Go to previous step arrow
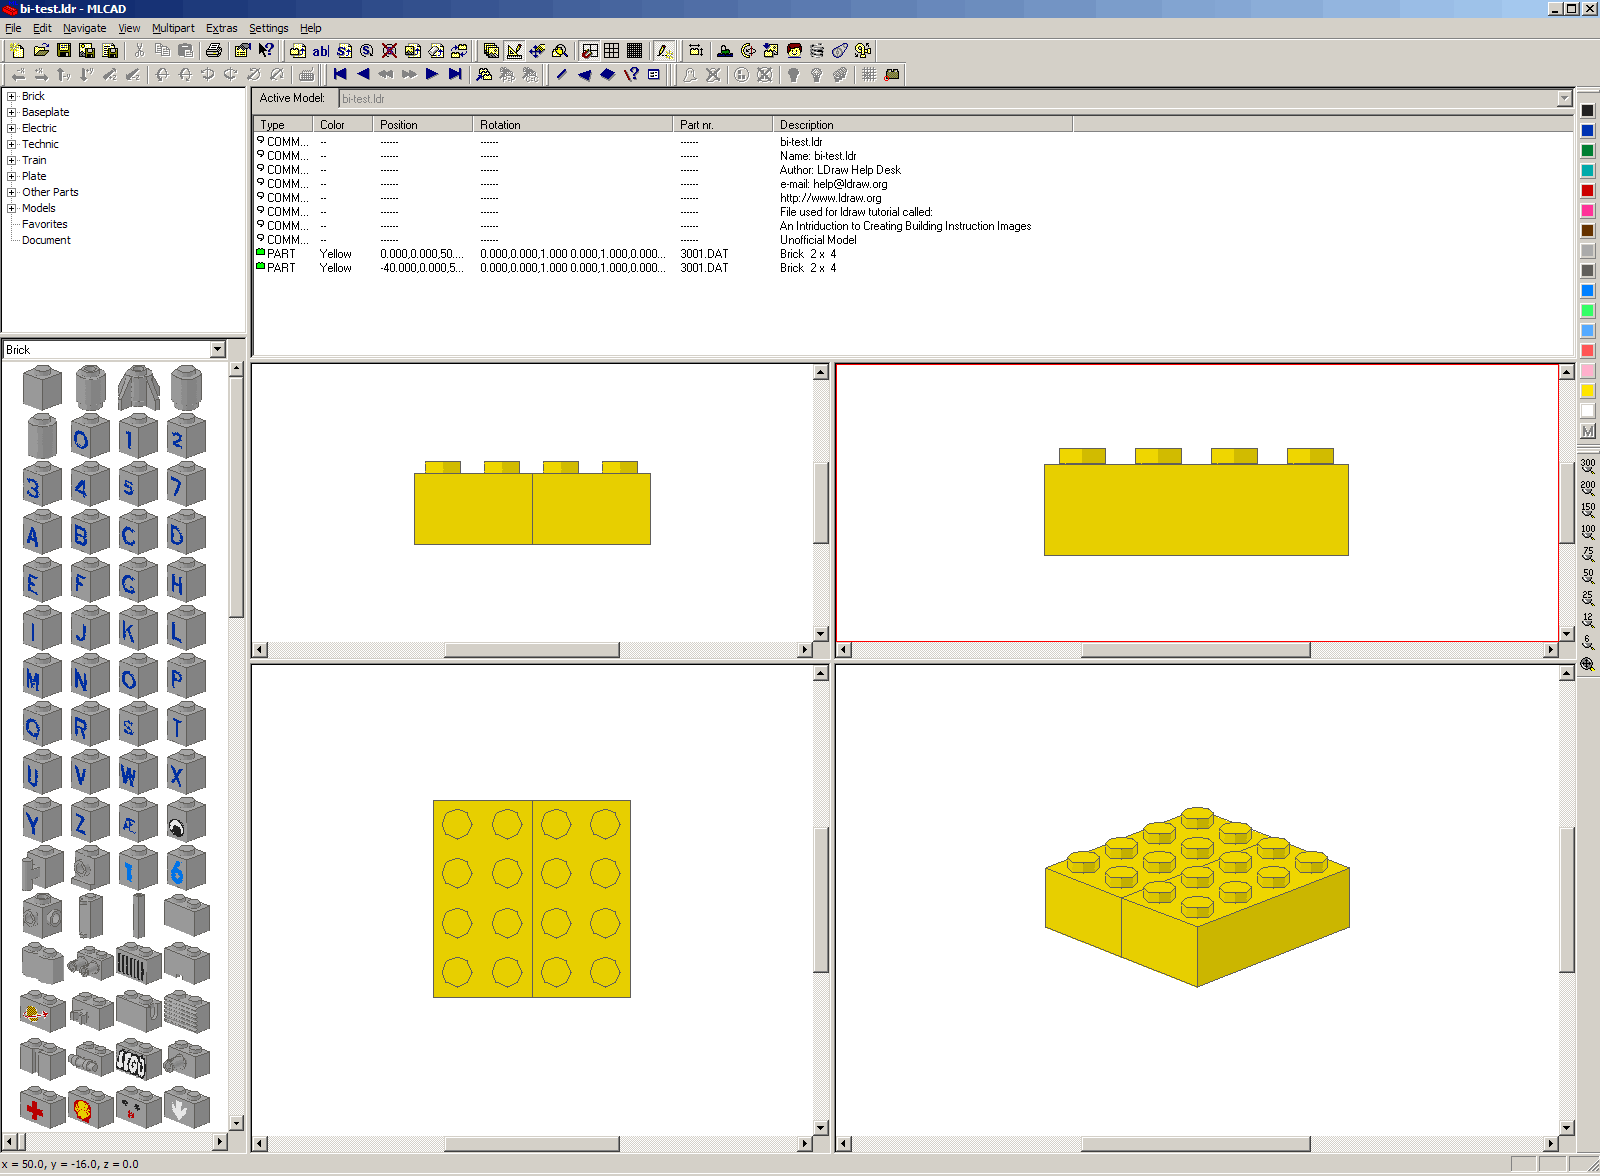Image resolution: width=1600 pixels, height=1176 pixels. pos(363,74)
